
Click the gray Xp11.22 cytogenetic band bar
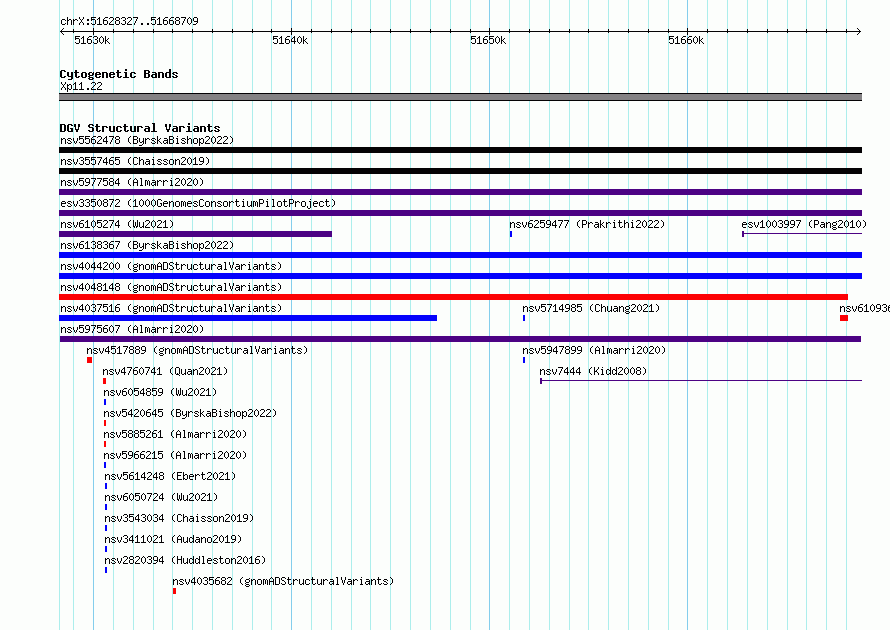pos(460,97)
